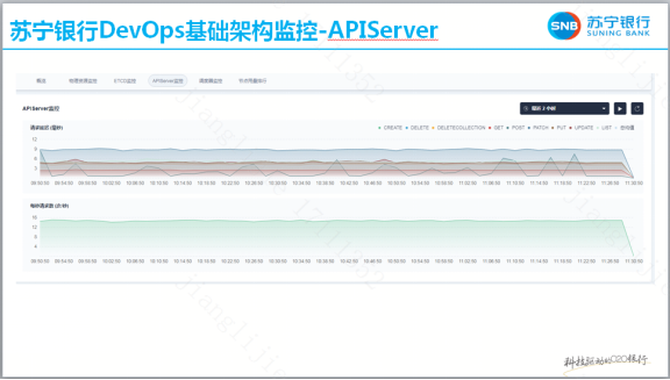This screenshot has height=380, width=670.
Task: Toggle the last legend entry after LIST
Action: coord(625,128)
